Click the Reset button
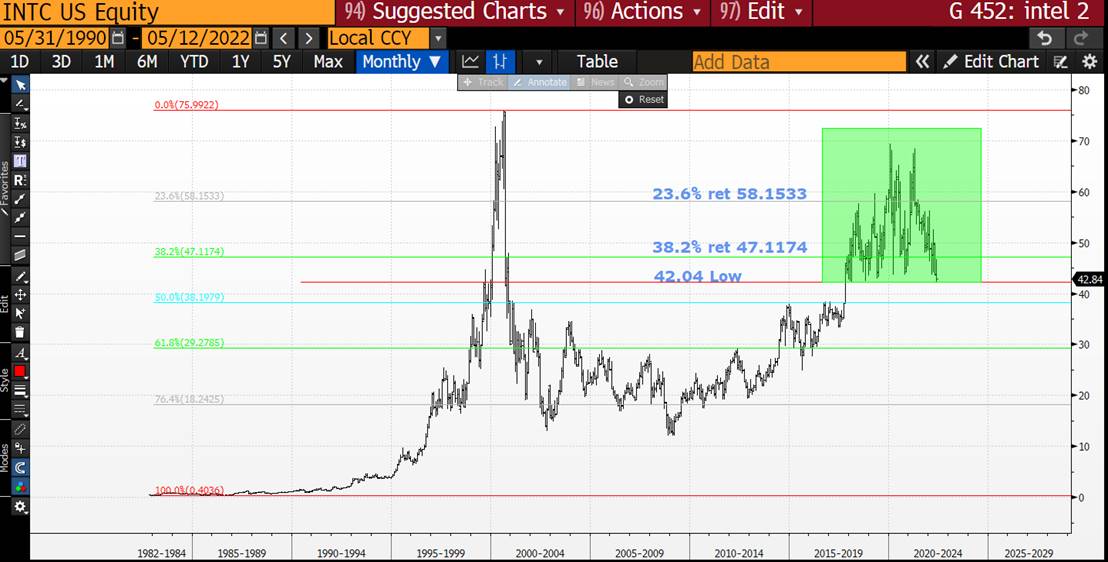Screen dimensions: 1108x562 click(x=643, y=100)
